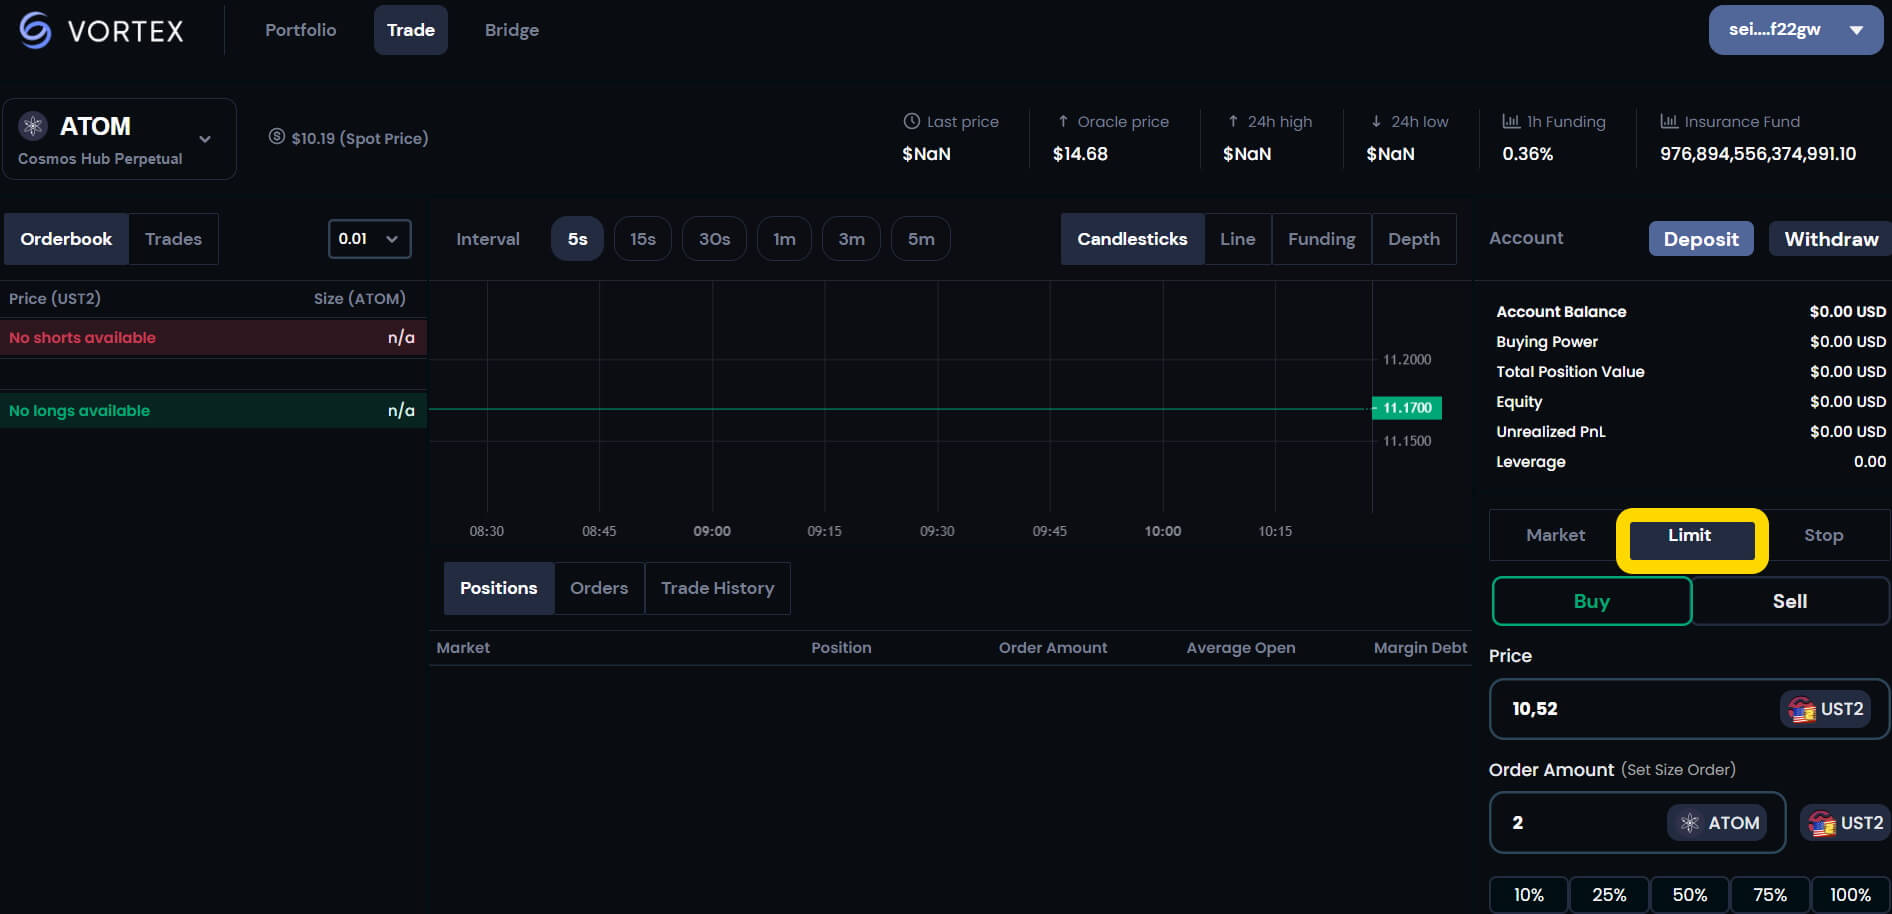Click the Deposit button
The image size is (1892, 914).
[1701, 239]
